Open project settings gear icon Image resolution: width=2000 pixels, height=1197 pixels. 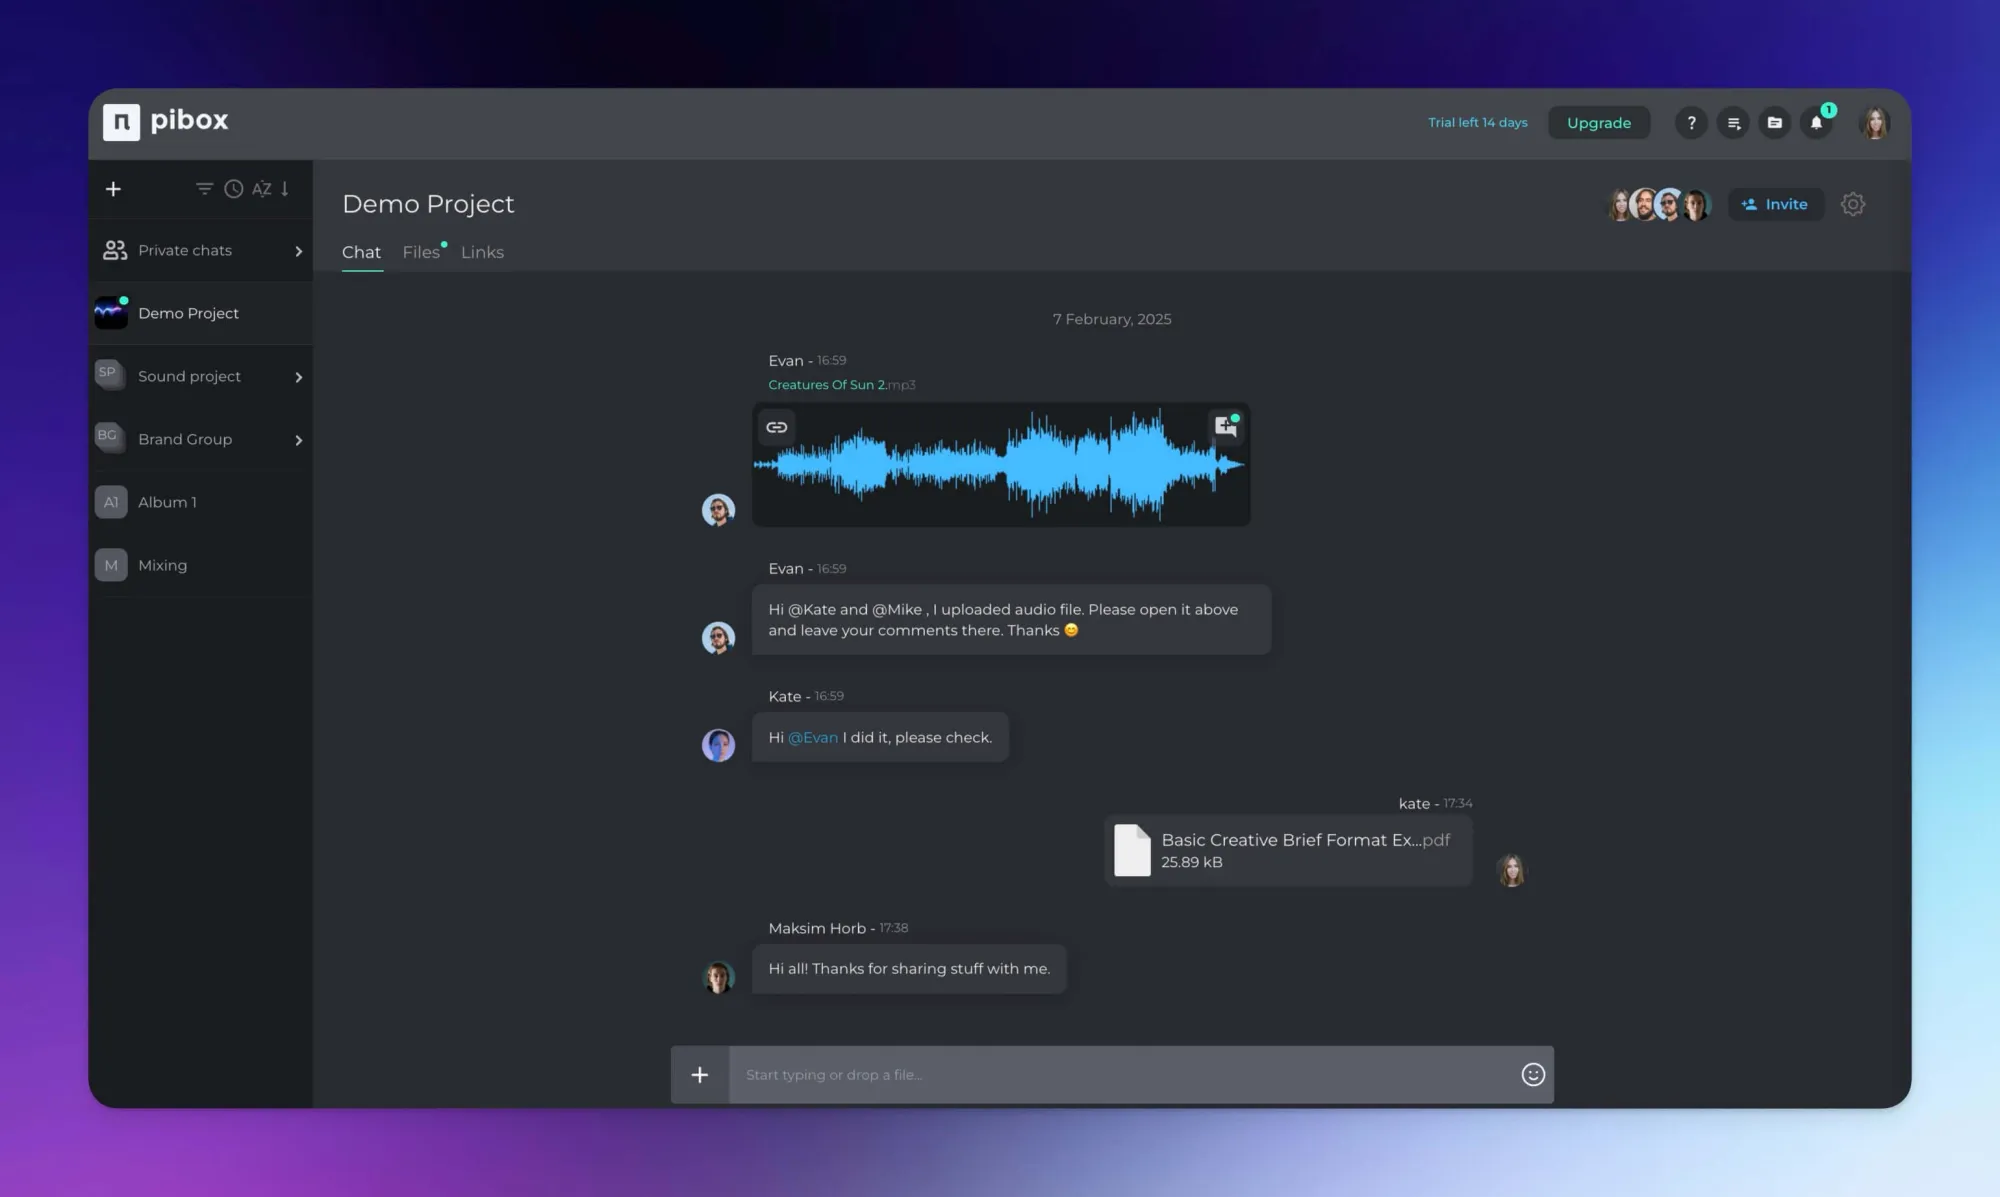(1853, 204)
